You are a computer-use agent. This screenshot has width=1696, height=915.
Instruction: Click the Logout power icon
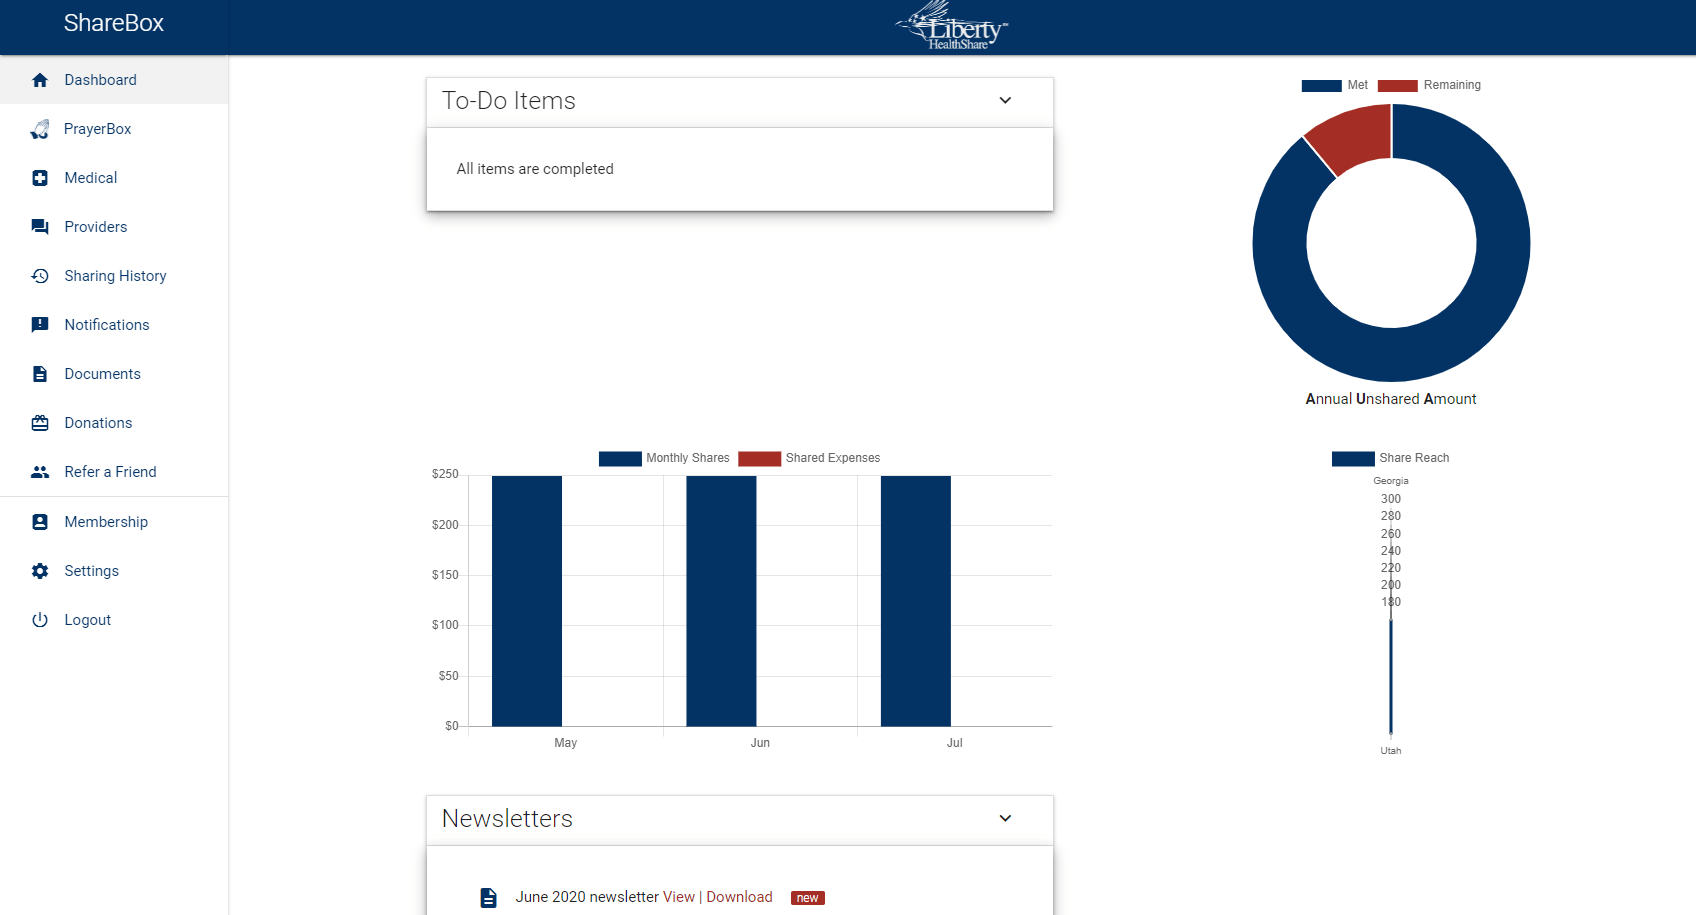(x=40, y=620)
